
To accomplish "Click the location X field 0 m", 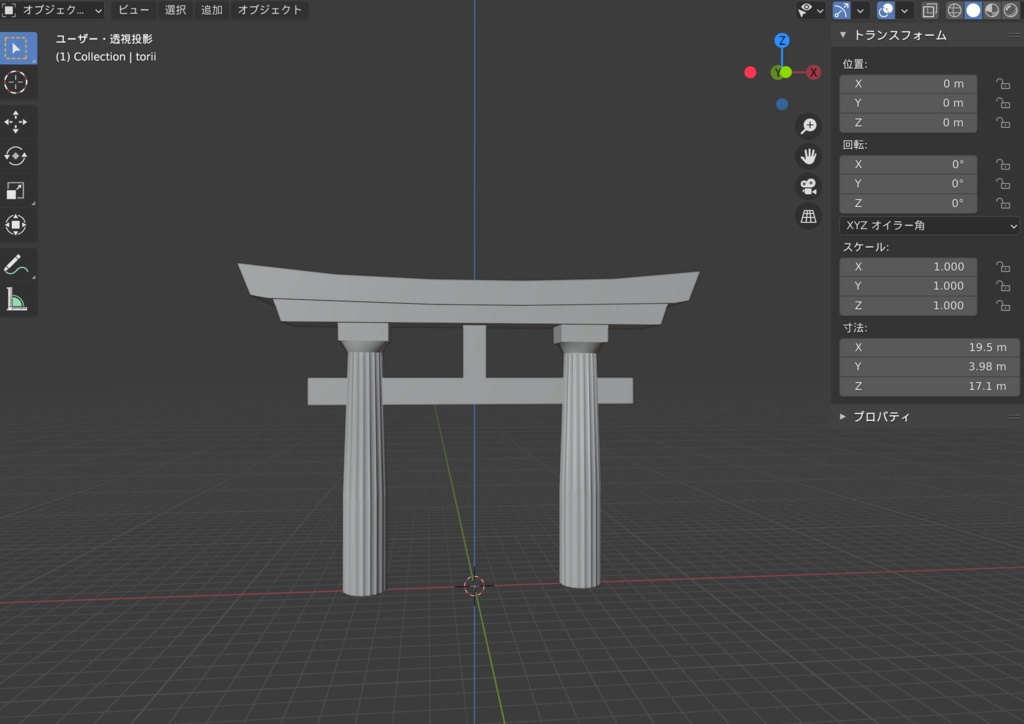I will click(908, 84).
